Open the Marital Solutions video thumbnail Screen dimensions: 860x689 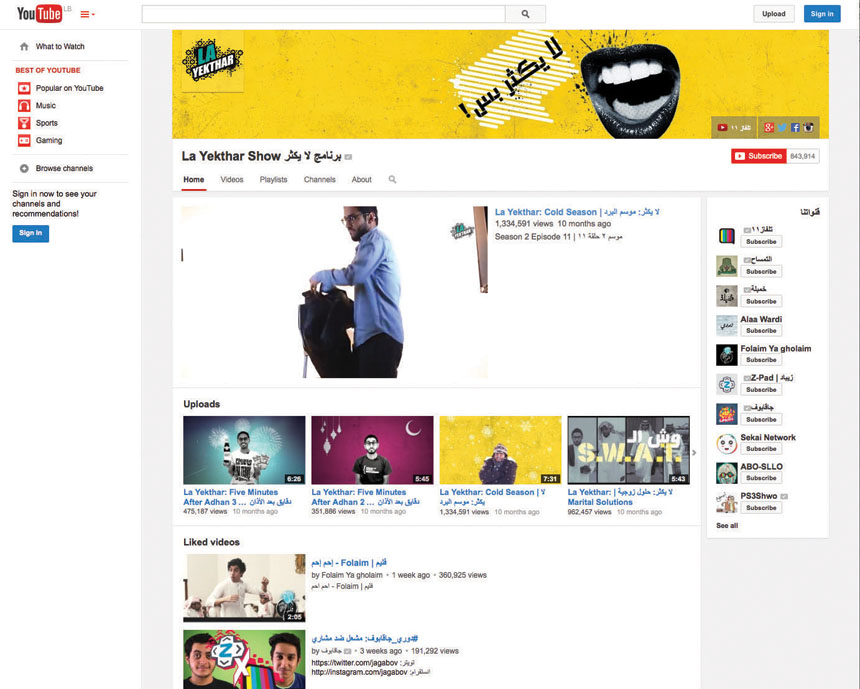pos(628,450)
